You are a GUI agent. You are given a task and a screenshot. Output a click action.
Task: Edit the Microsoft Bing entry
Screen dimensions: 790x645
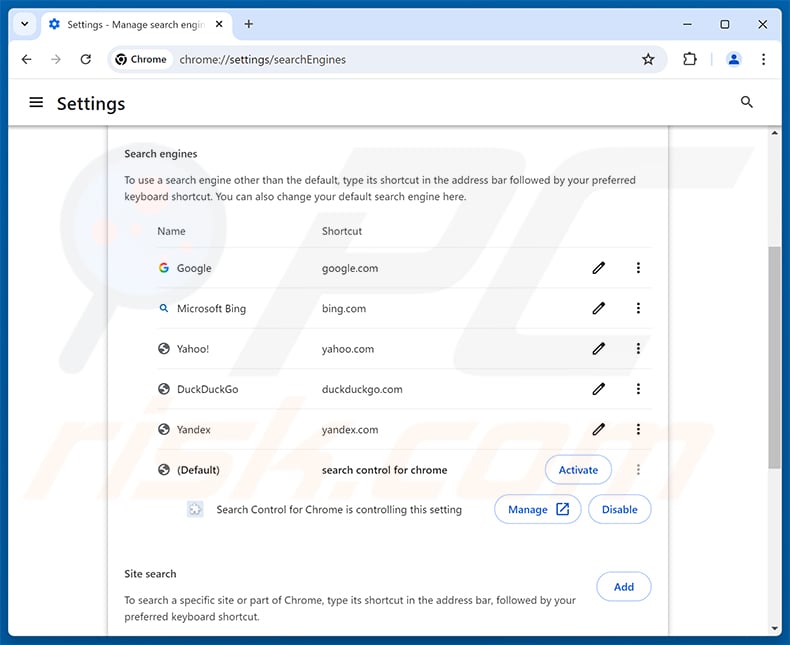pos(599,308)
